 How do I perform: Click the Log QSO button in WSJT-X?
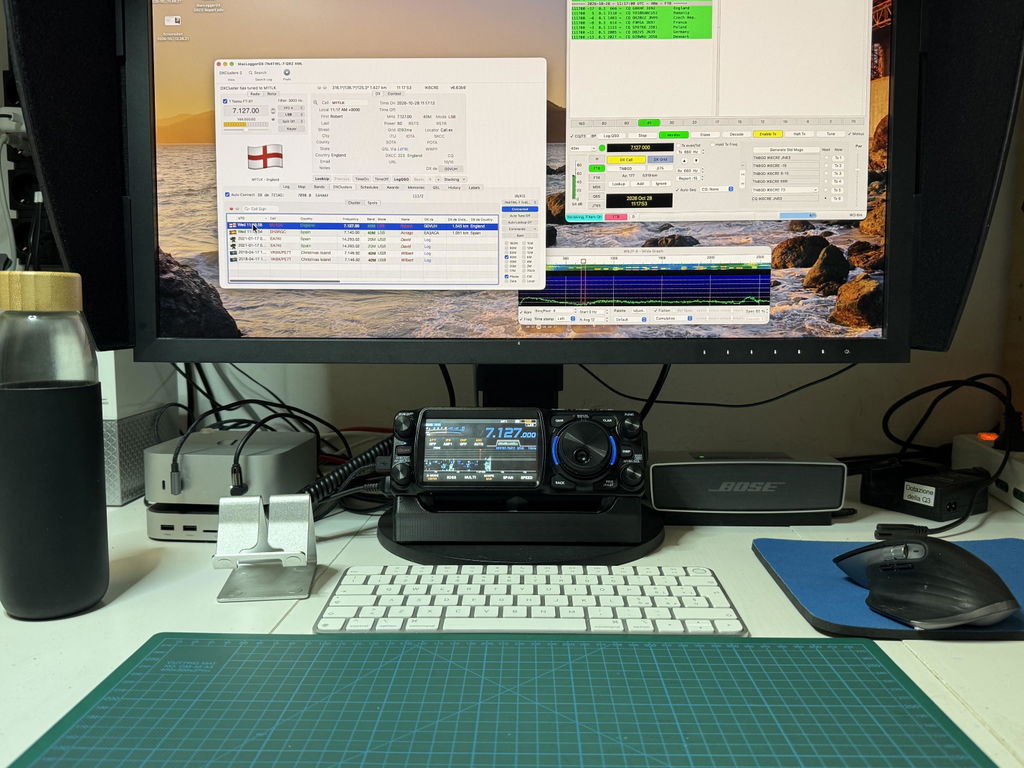(612, 136)
